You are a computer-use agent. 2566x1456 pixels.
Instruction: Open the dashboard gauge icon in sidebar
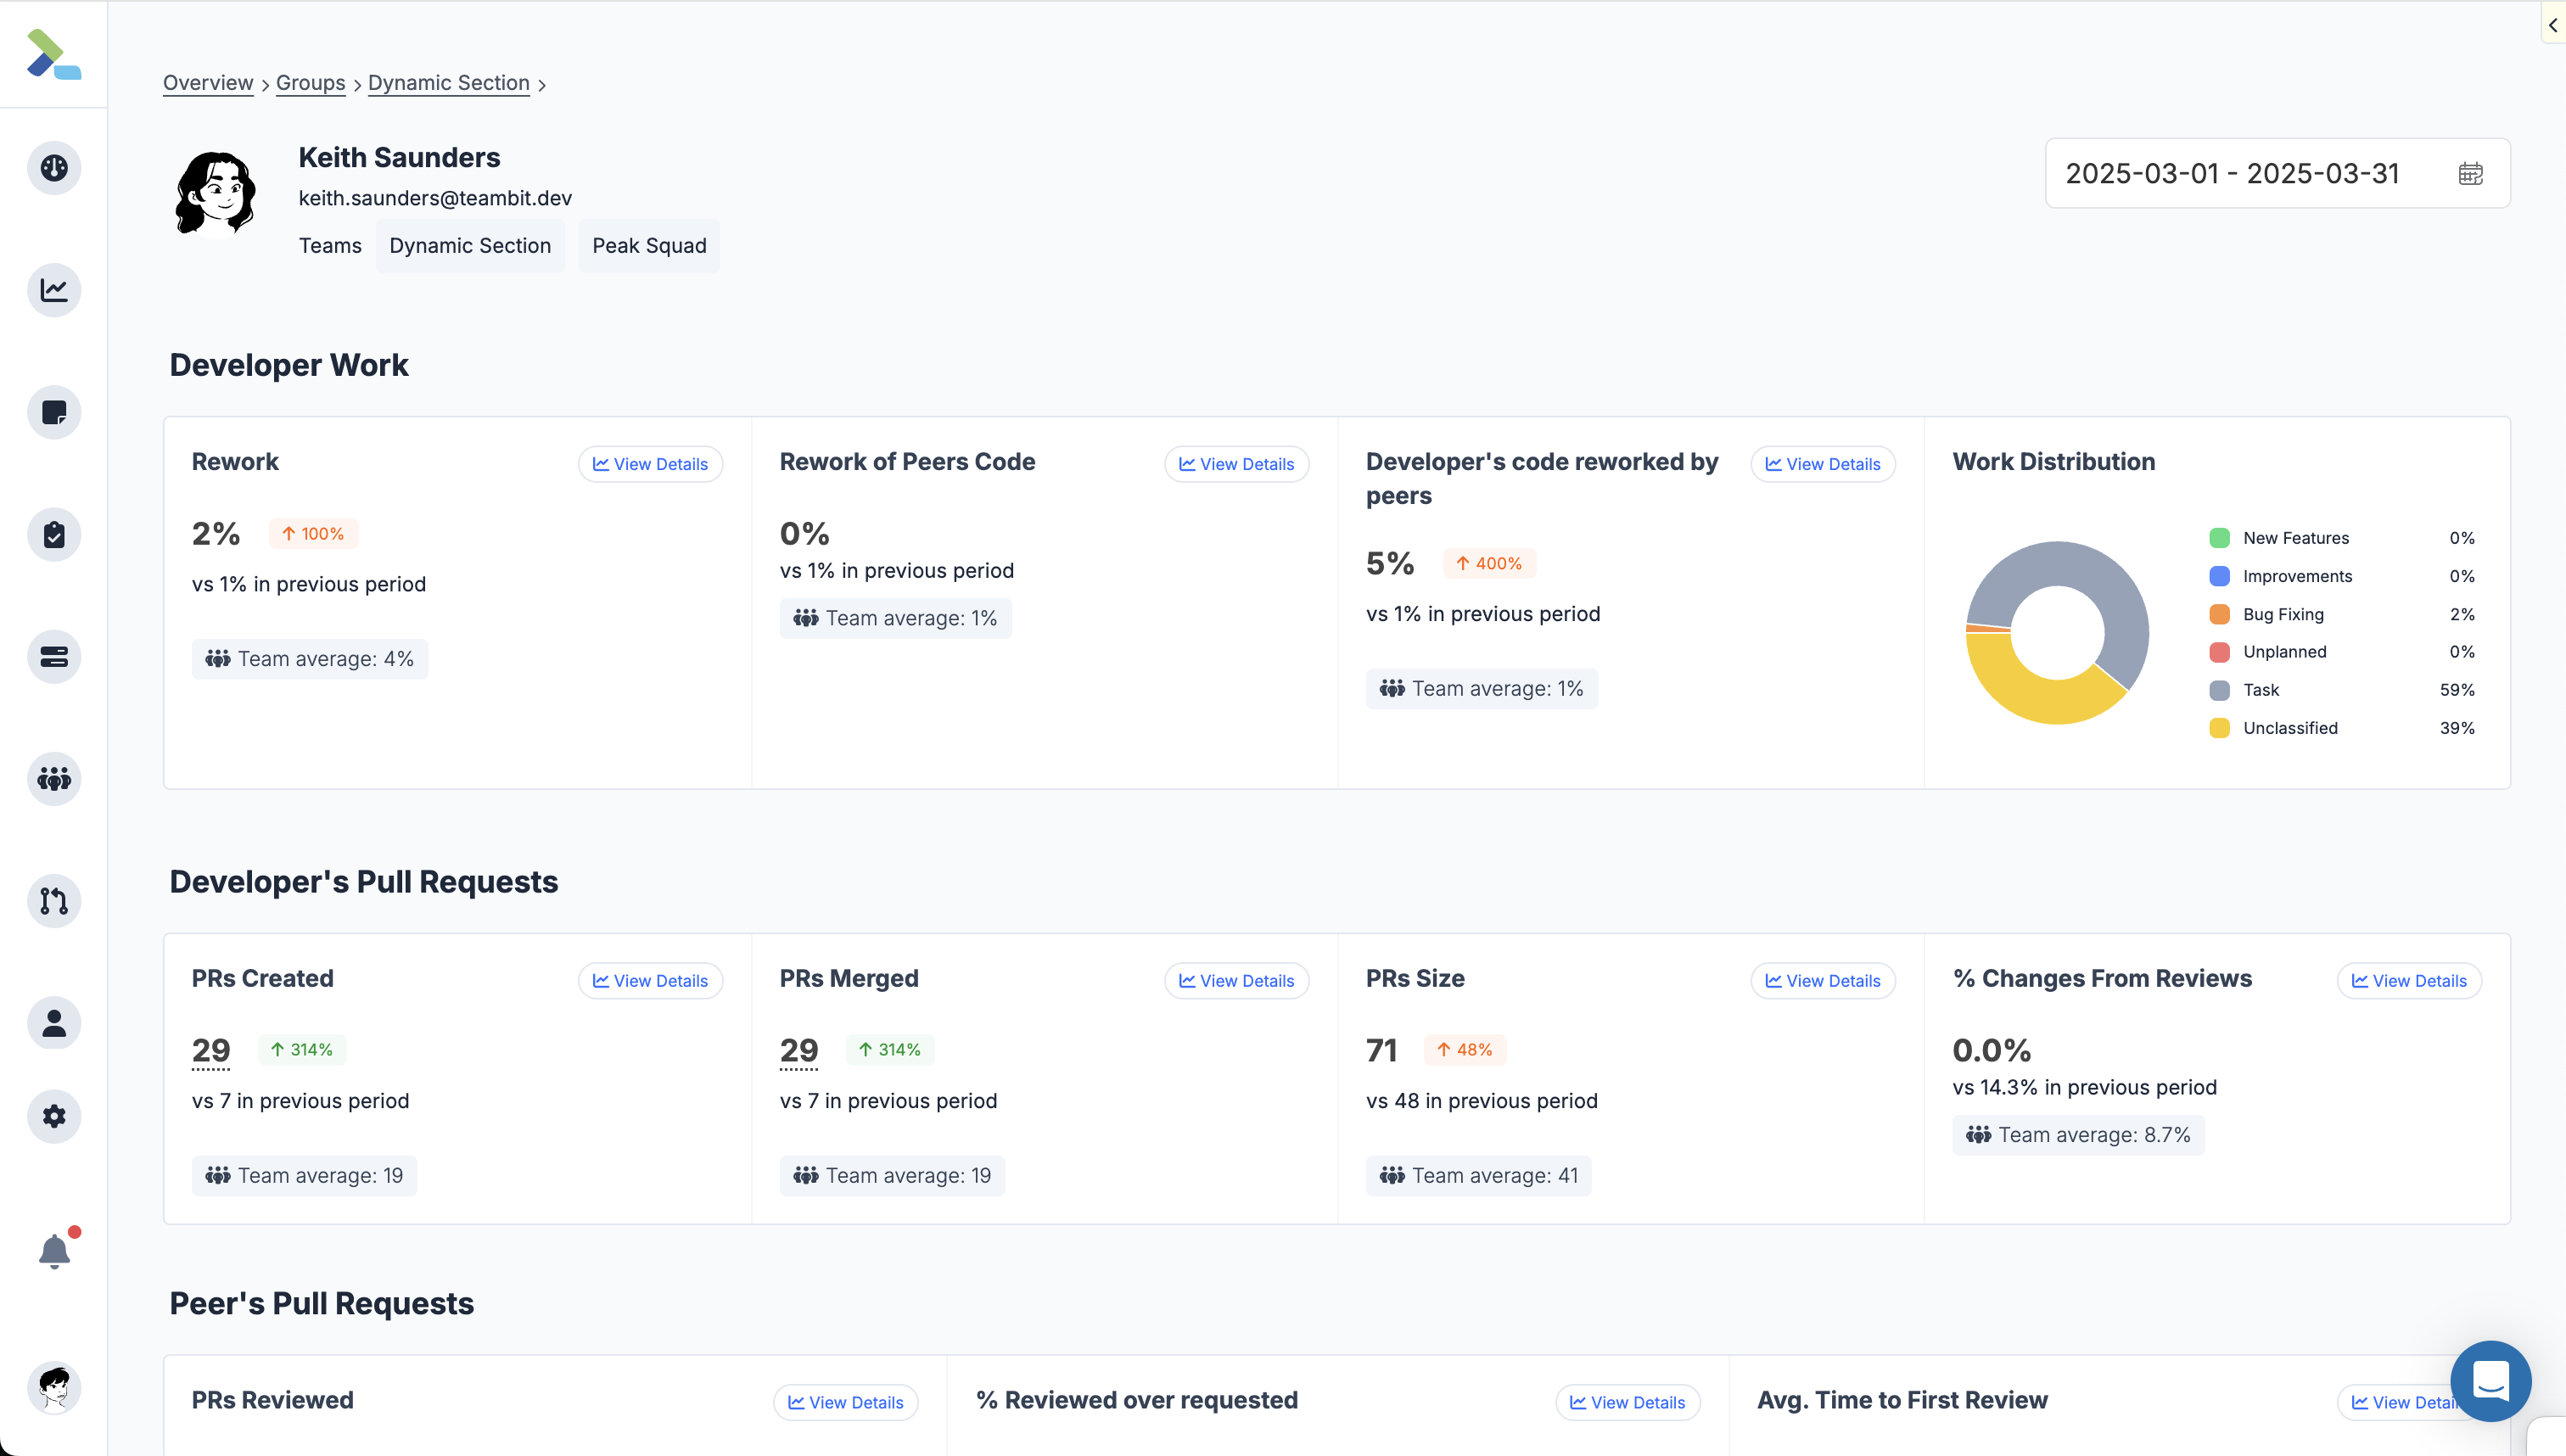pos(54,168)
